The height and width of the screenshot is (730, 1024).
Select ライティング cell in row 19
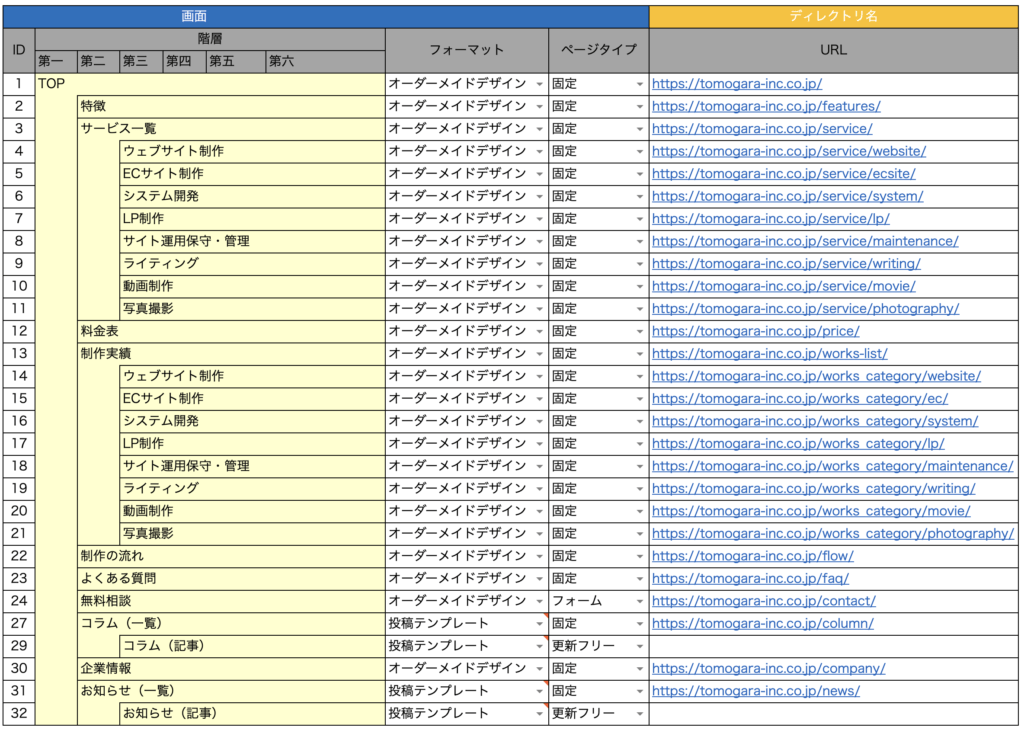pyautogui.click(x=253, y=488)
